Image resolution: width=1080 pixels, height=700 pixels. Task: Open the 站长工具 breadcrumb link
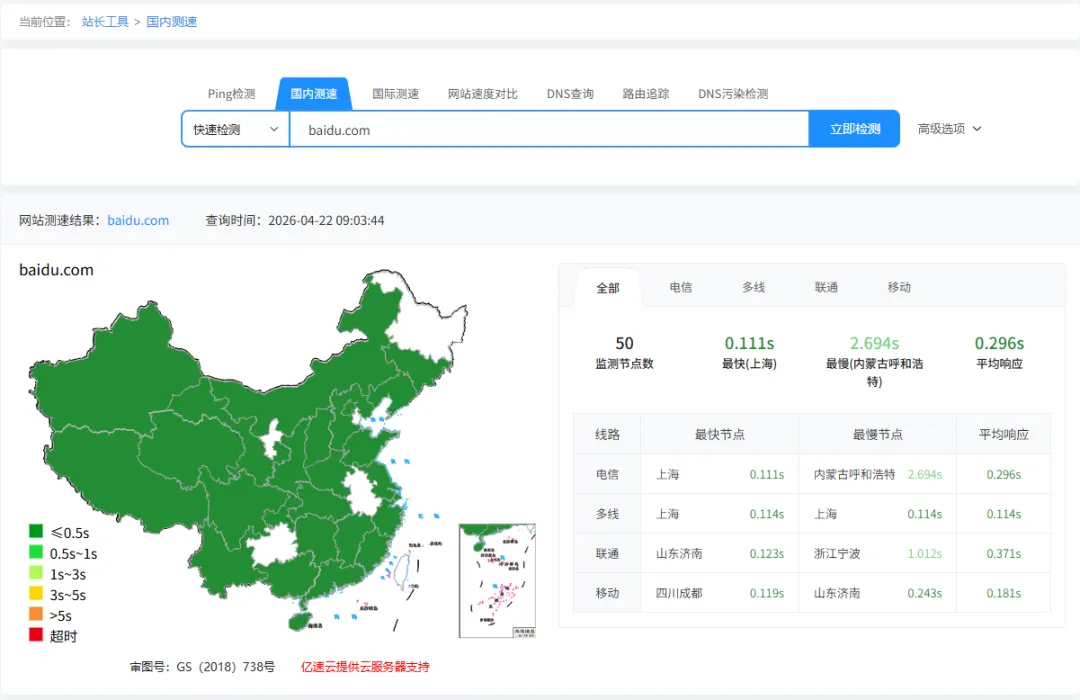coord(105,21)
